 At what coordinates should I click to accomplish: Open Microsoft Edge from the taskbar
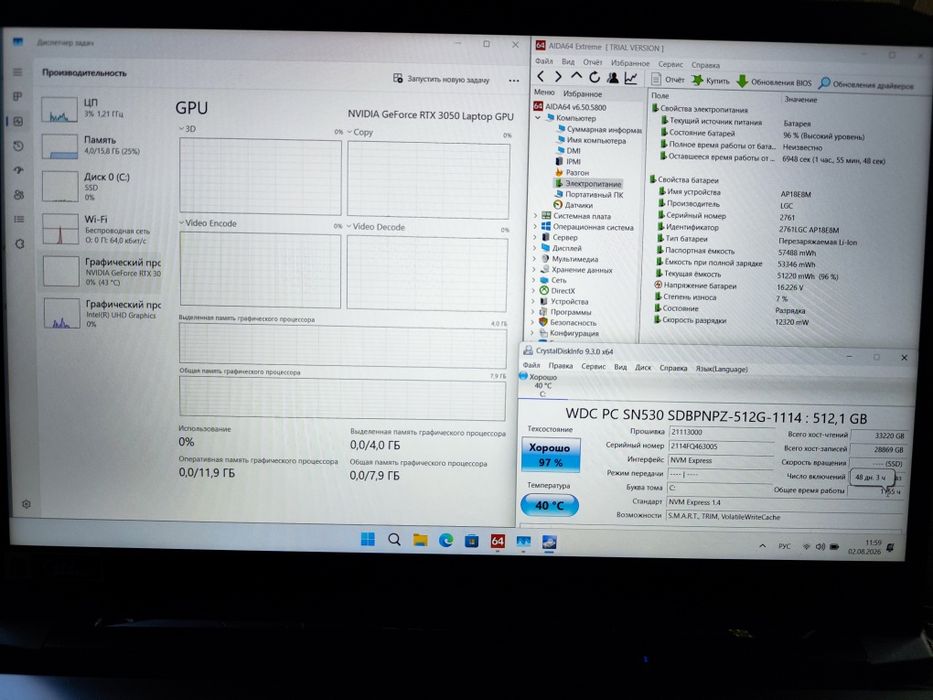coord(446,540)
